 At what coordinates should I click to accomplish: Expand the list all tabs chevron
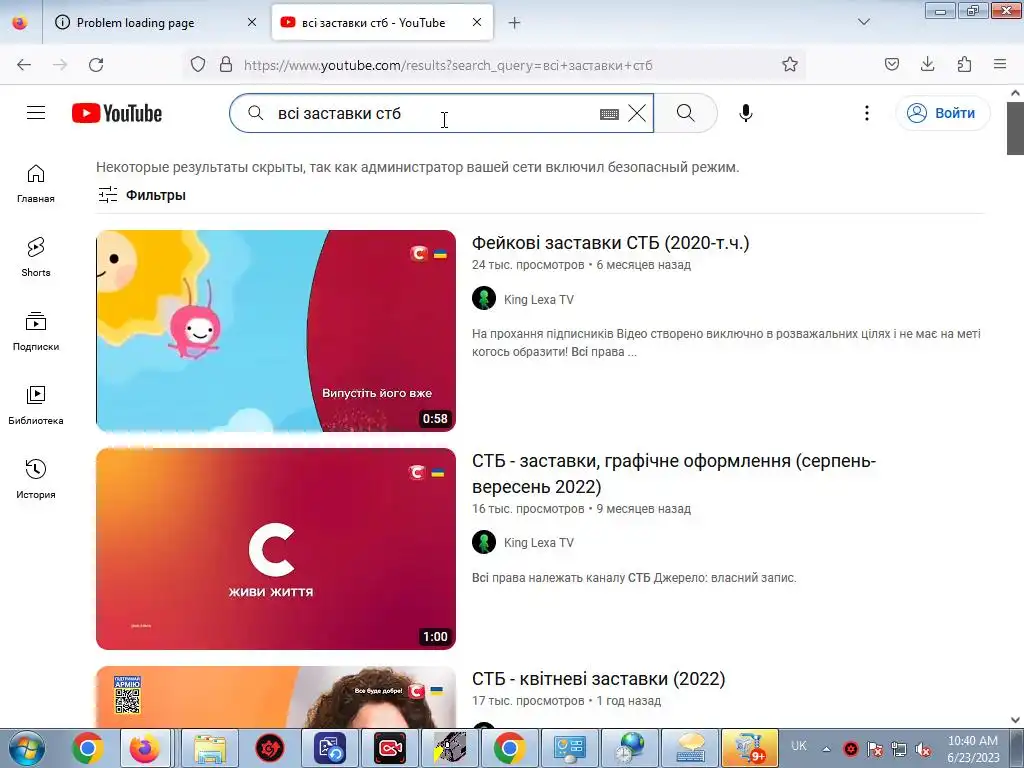point(863,22)
